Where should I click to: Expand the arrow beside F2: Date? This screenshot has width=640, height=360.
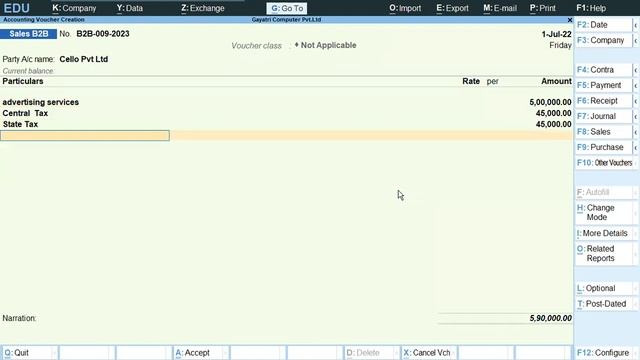[x=636, y=25]
